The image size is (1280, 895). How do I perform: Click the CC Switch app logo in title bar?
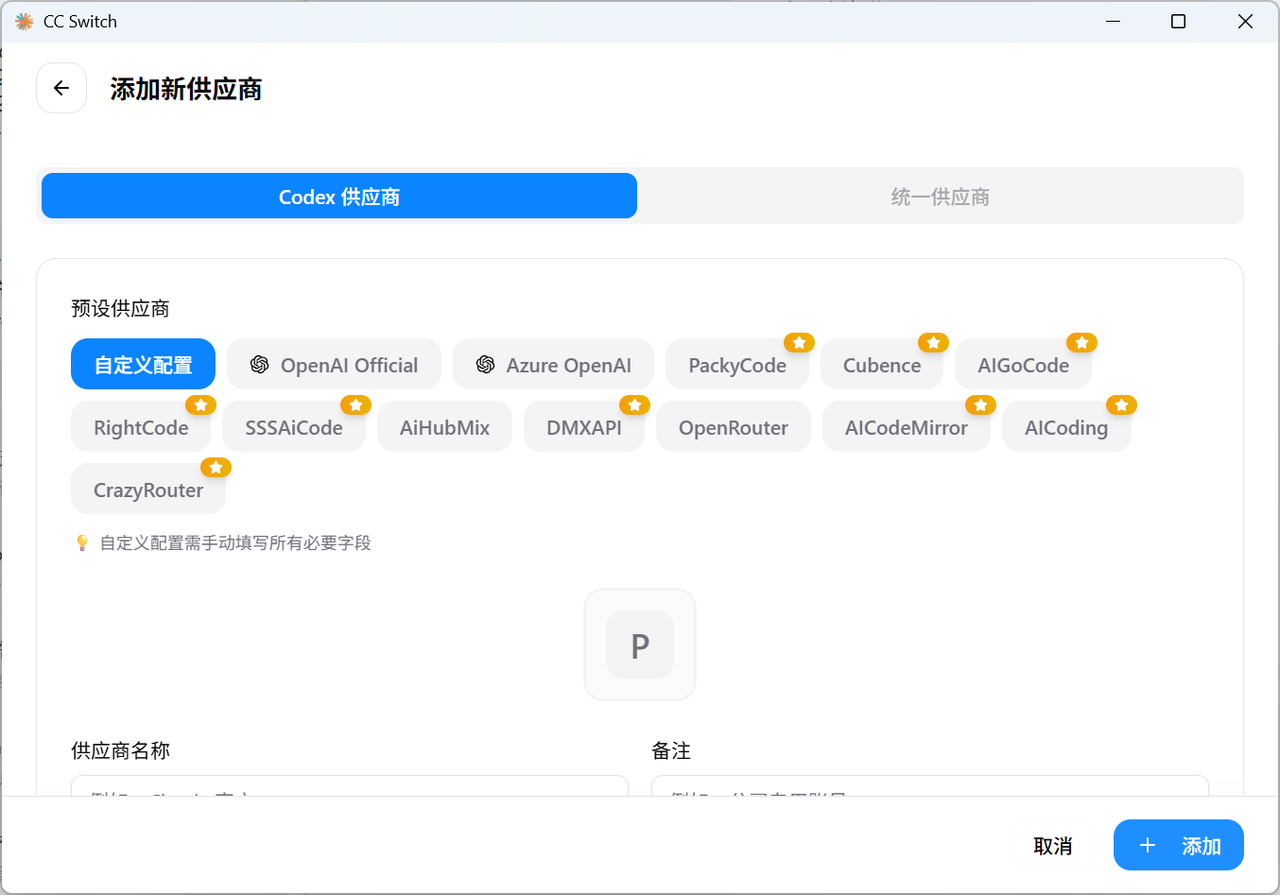click(24, 21)
